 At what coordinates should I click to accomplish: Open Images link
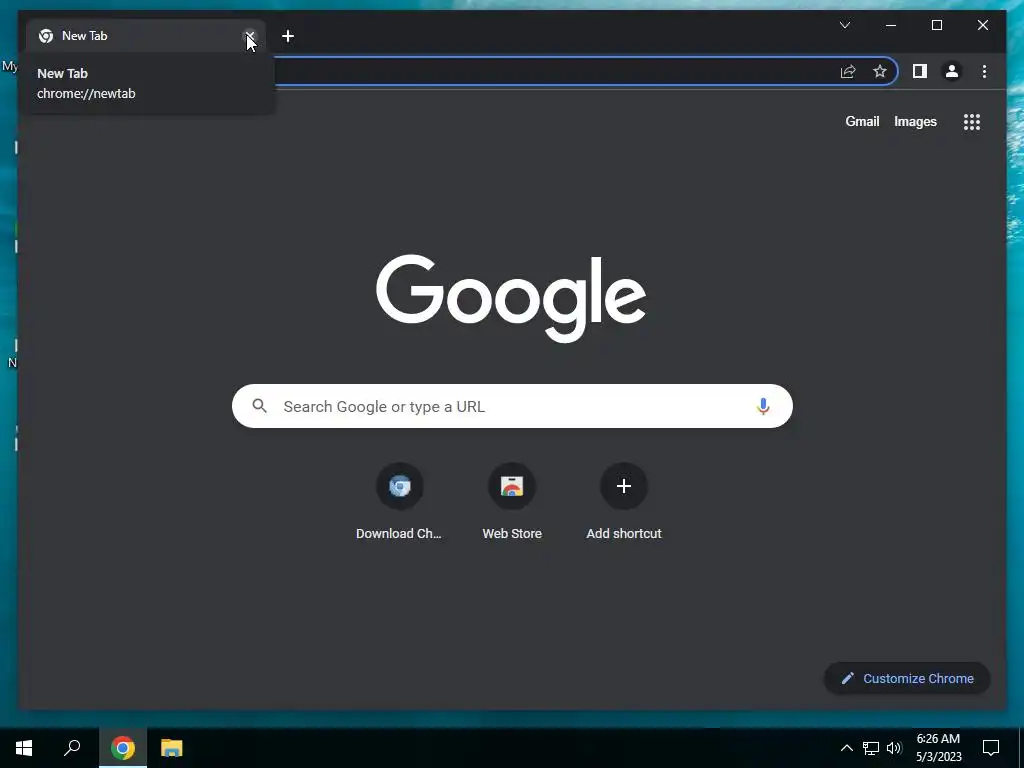pos(915,121)
